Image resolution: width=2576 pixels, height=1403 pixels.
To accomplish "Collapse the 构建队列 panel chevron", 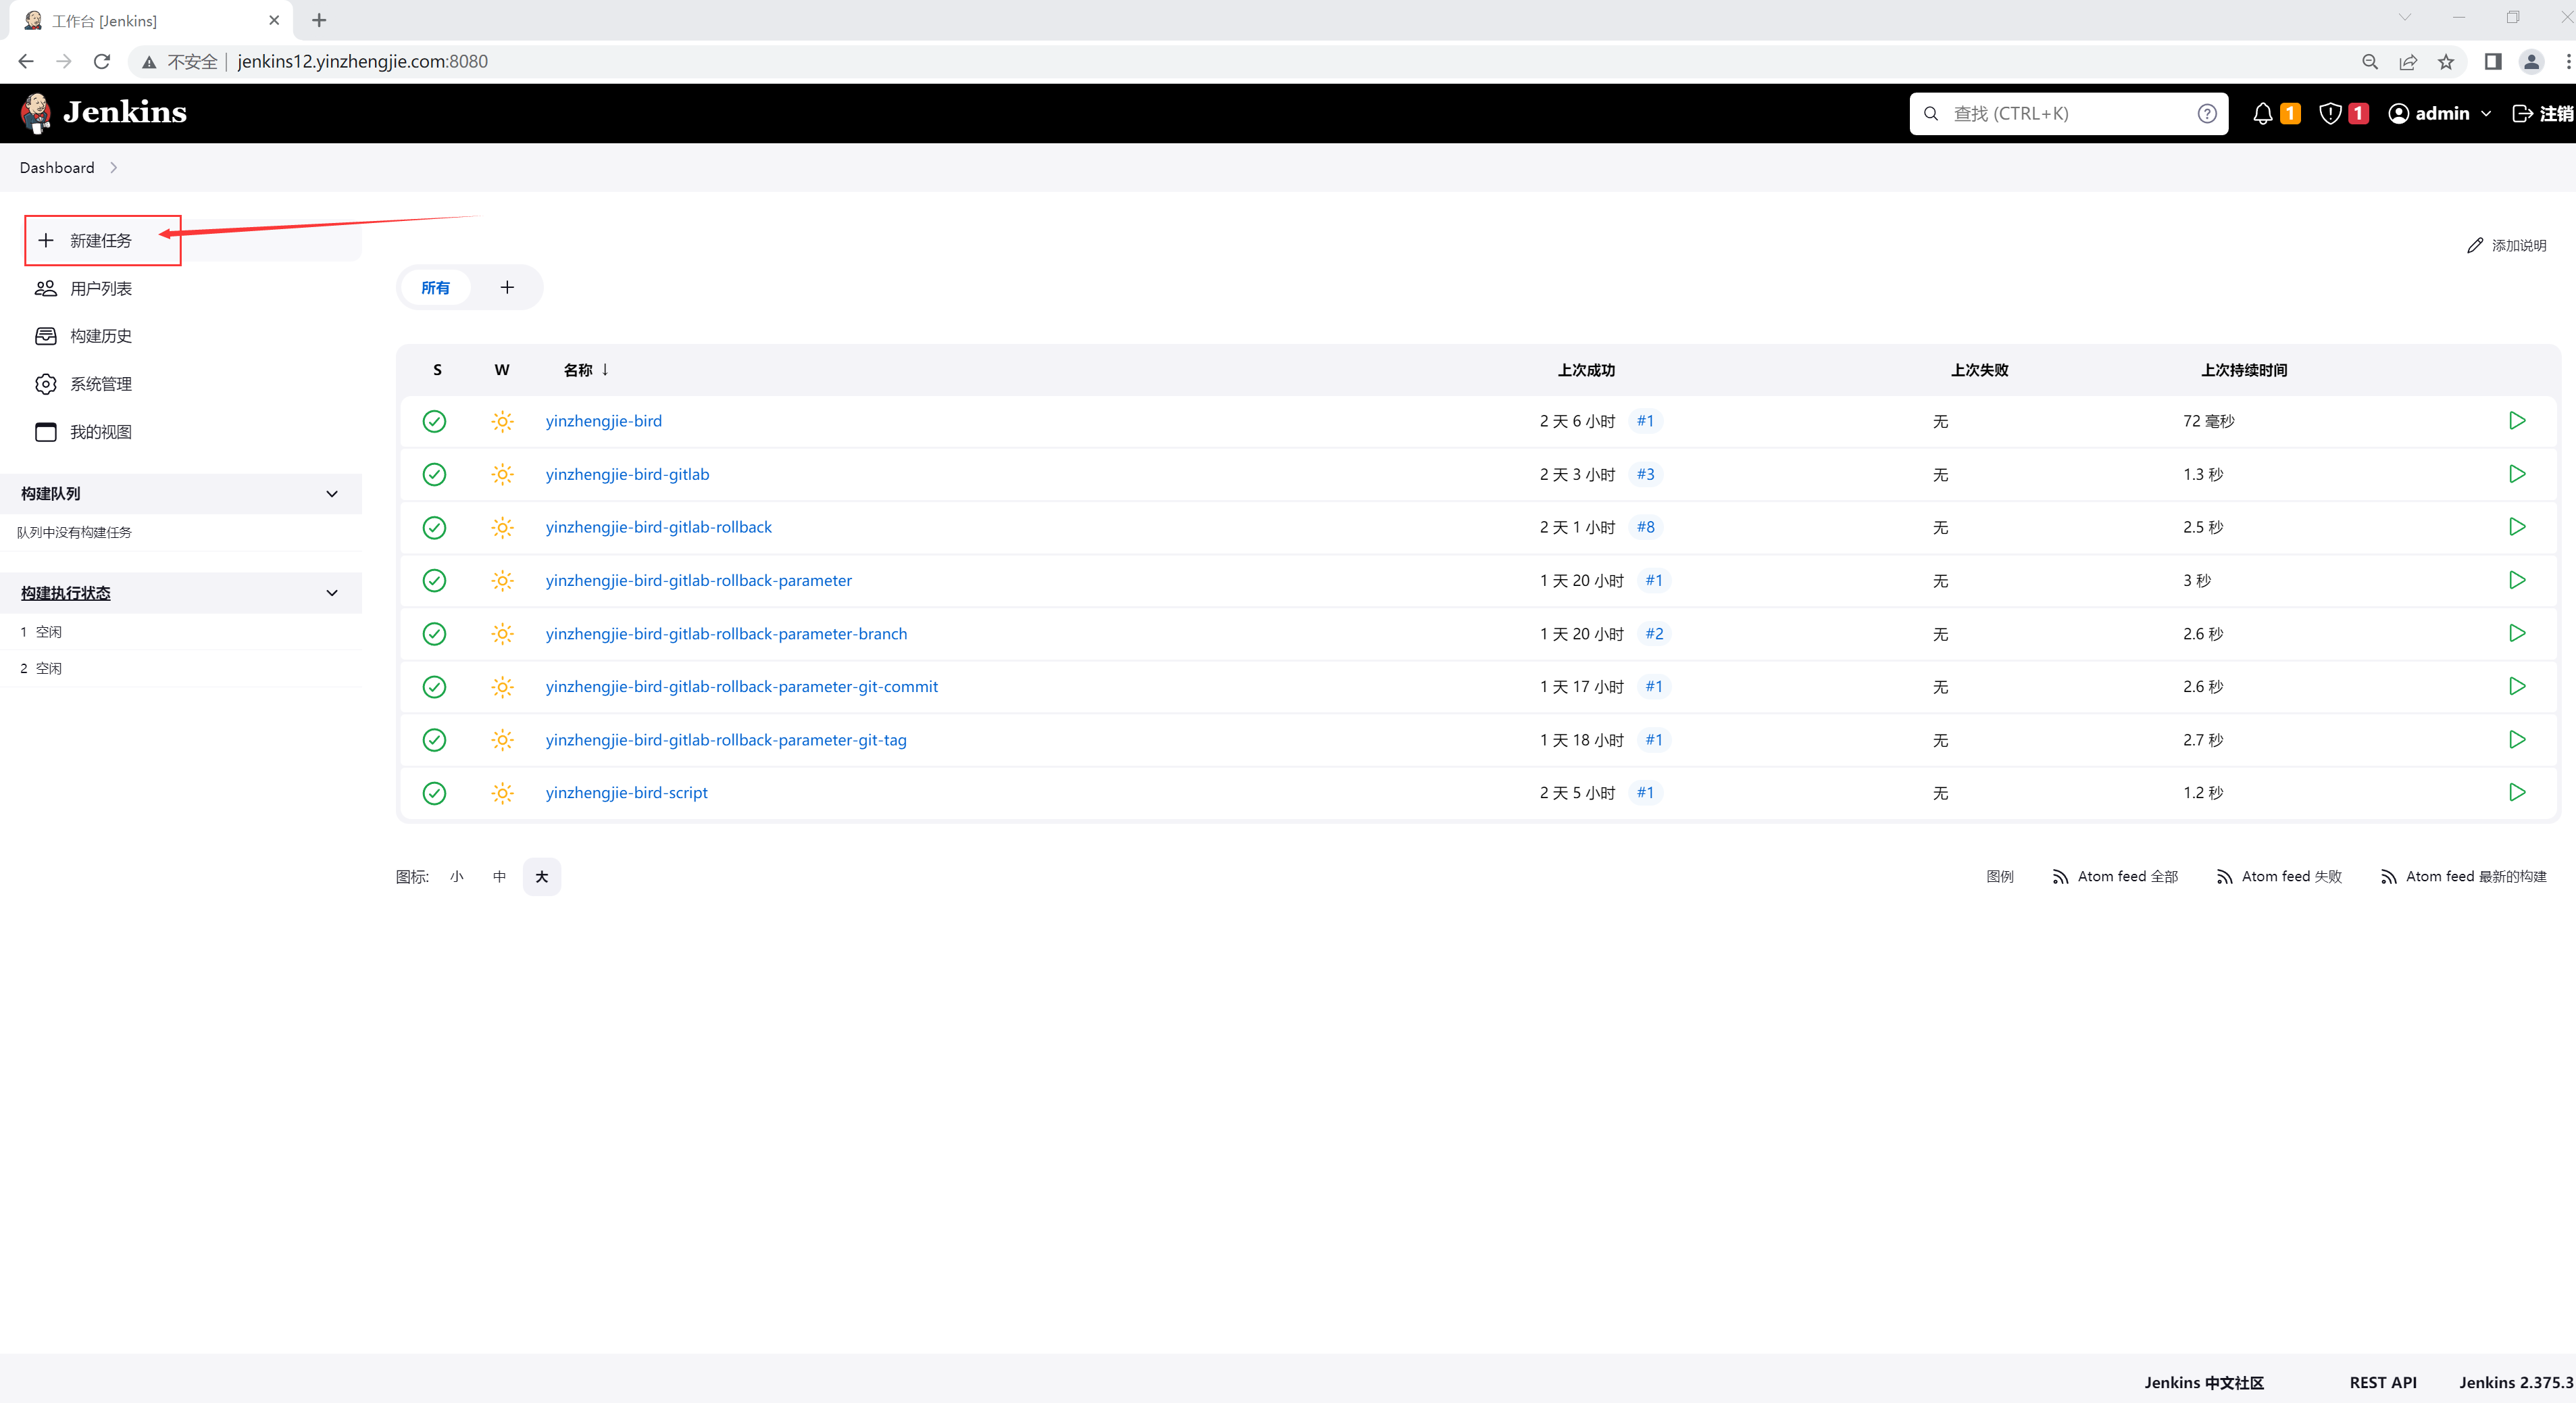I will click(332, 494).
